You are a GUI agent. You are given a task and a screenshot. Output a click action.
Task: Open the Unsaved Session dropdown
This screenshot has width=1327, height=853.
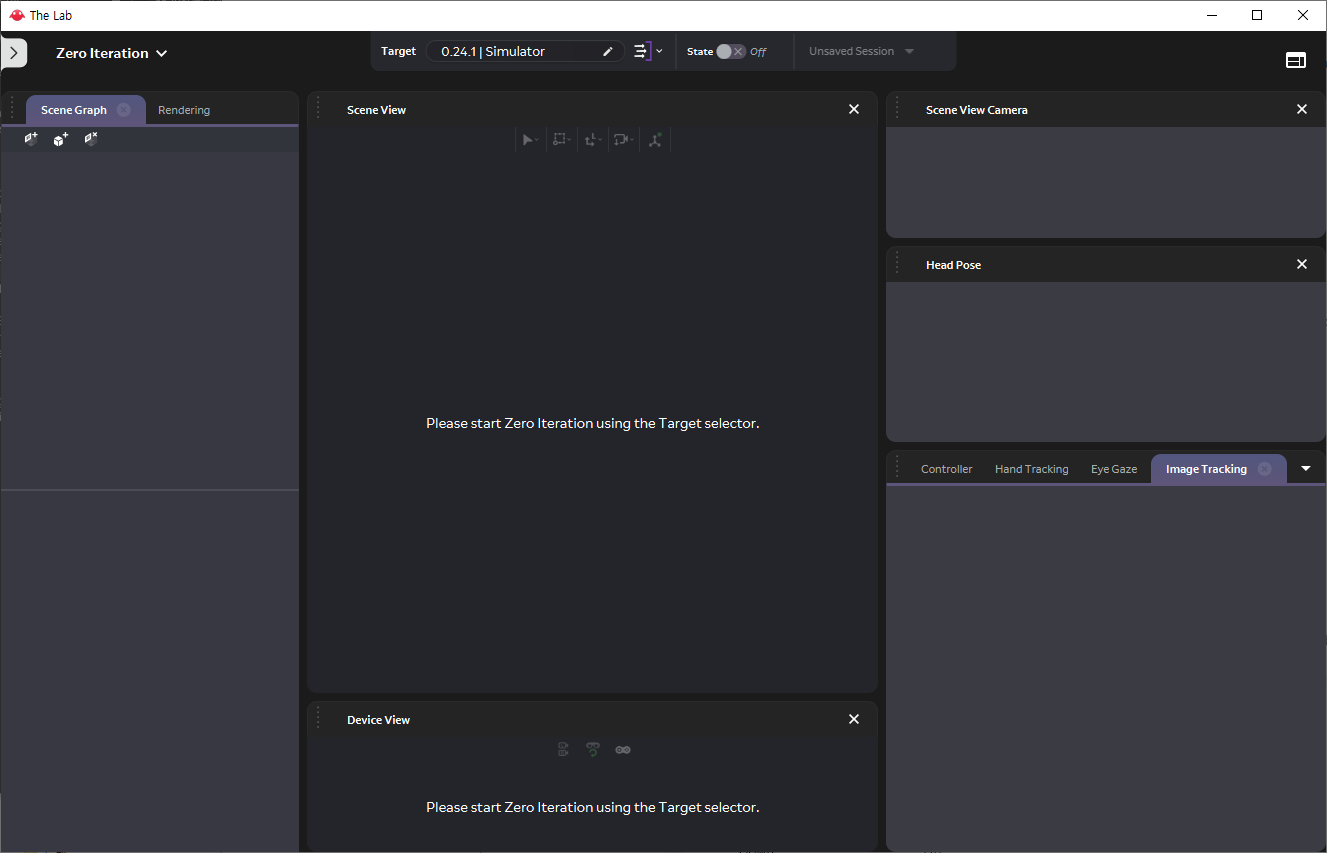pos(861,51)
